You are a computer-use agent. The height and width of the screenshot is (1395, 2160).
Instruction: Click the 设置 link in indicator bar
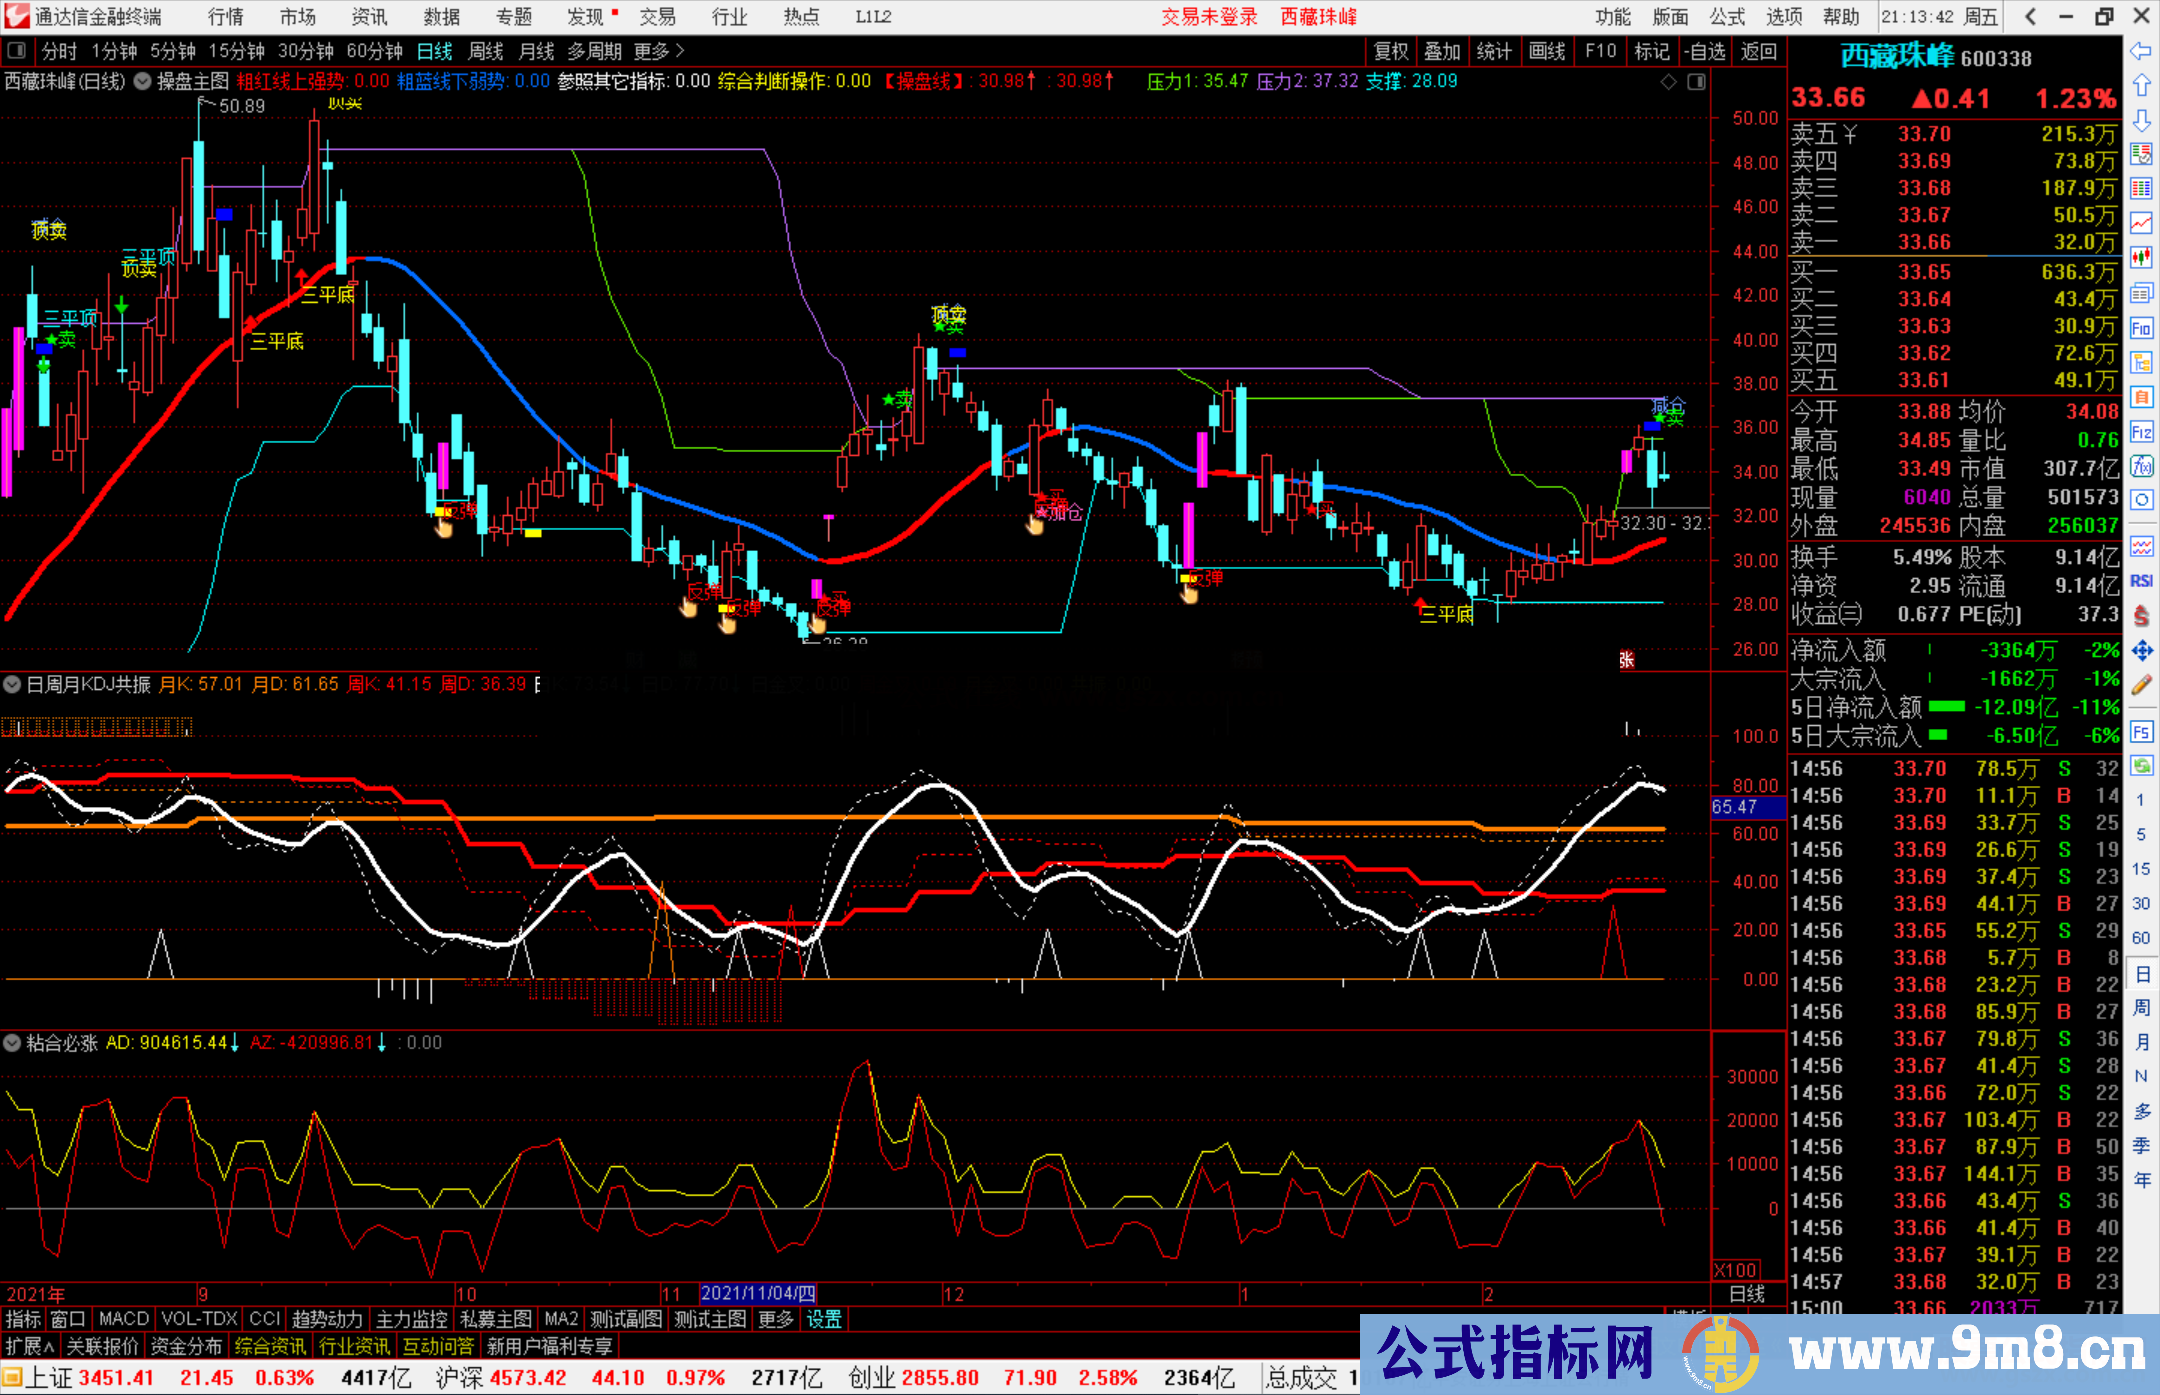[x=824, y=1319]
